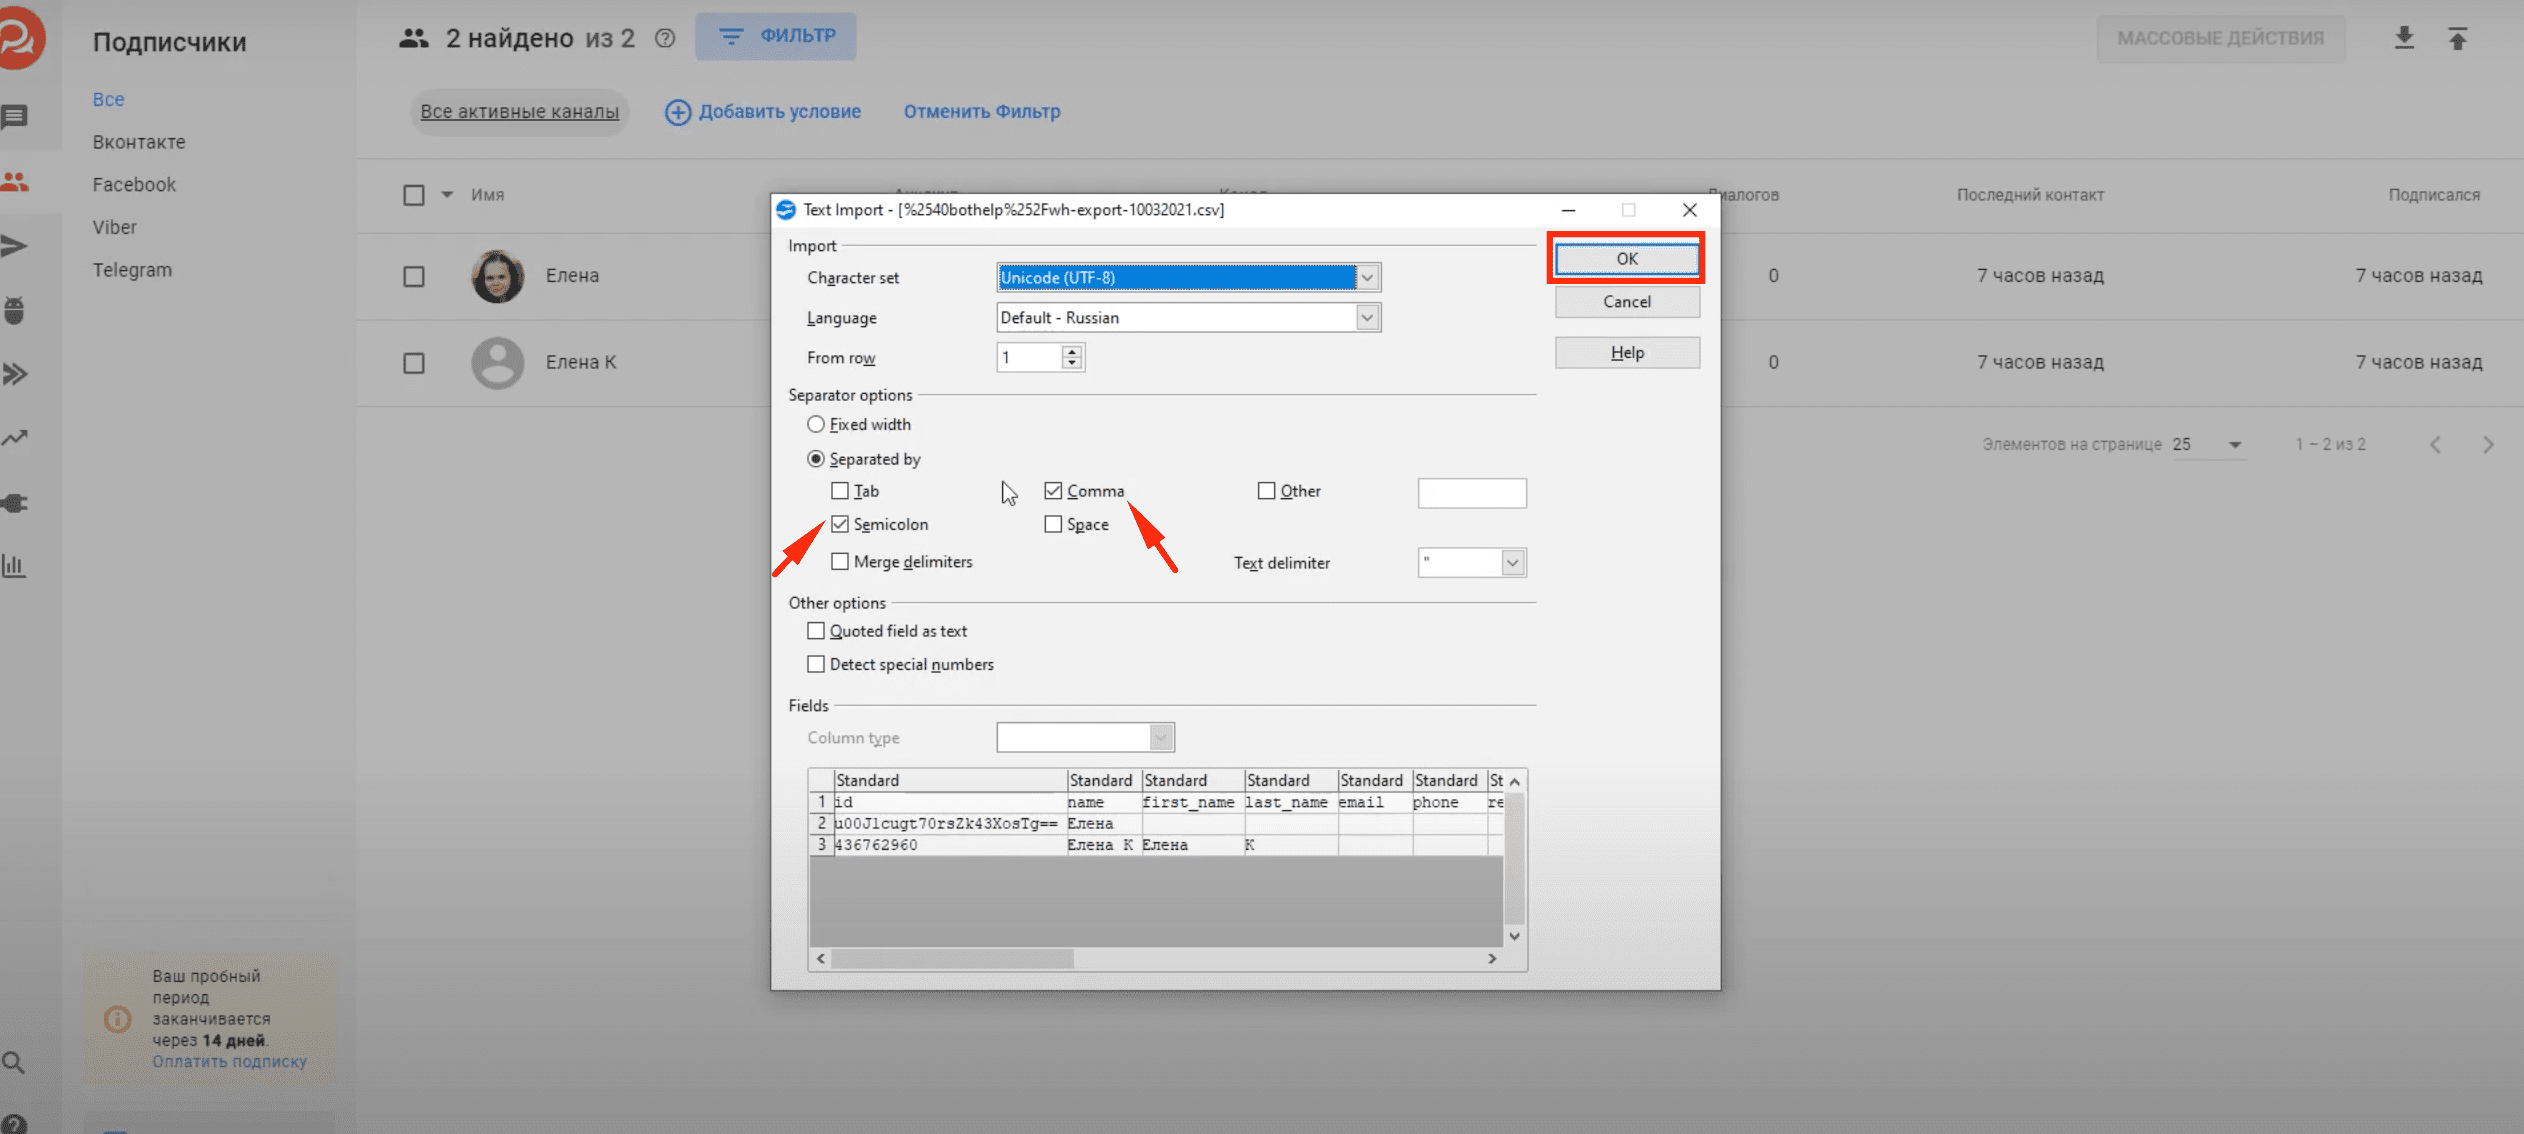Click Cancel in Text Import dialog
The width and height of the screenshot is (2524, 1134).
(1626, 302)
